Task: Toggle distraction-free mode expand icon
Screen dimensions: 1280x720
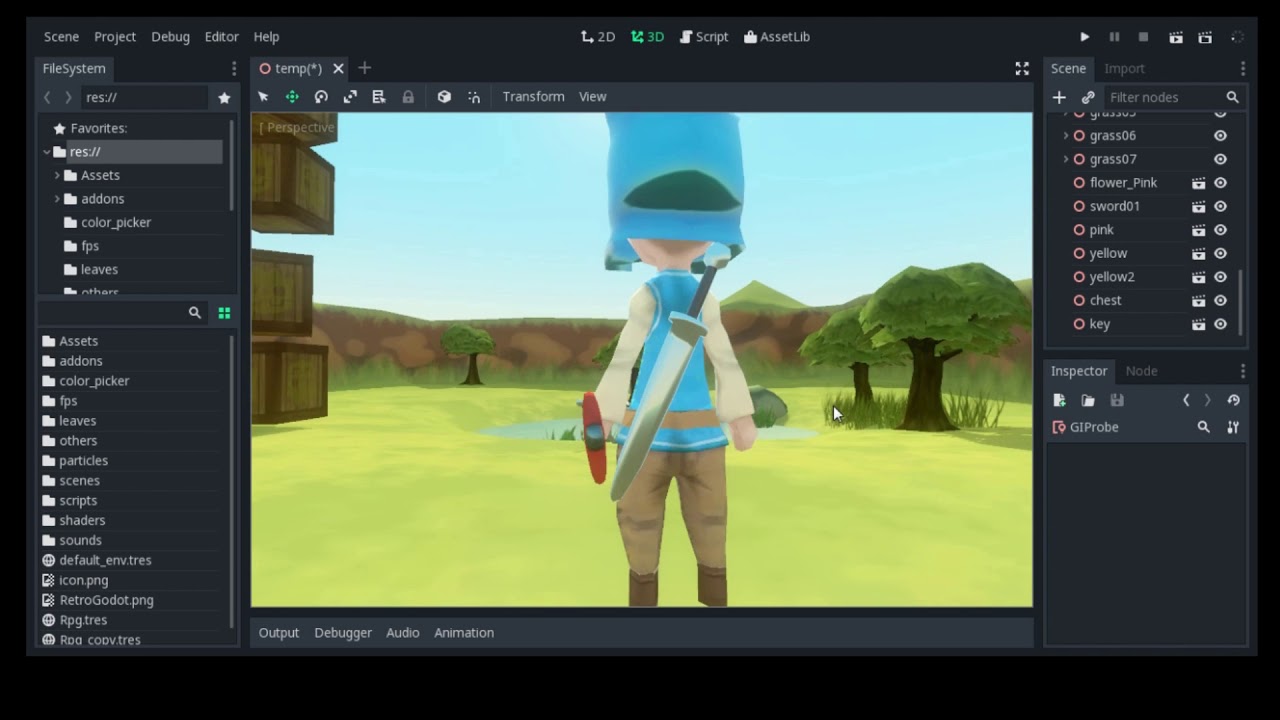Action: point(1022,69)
